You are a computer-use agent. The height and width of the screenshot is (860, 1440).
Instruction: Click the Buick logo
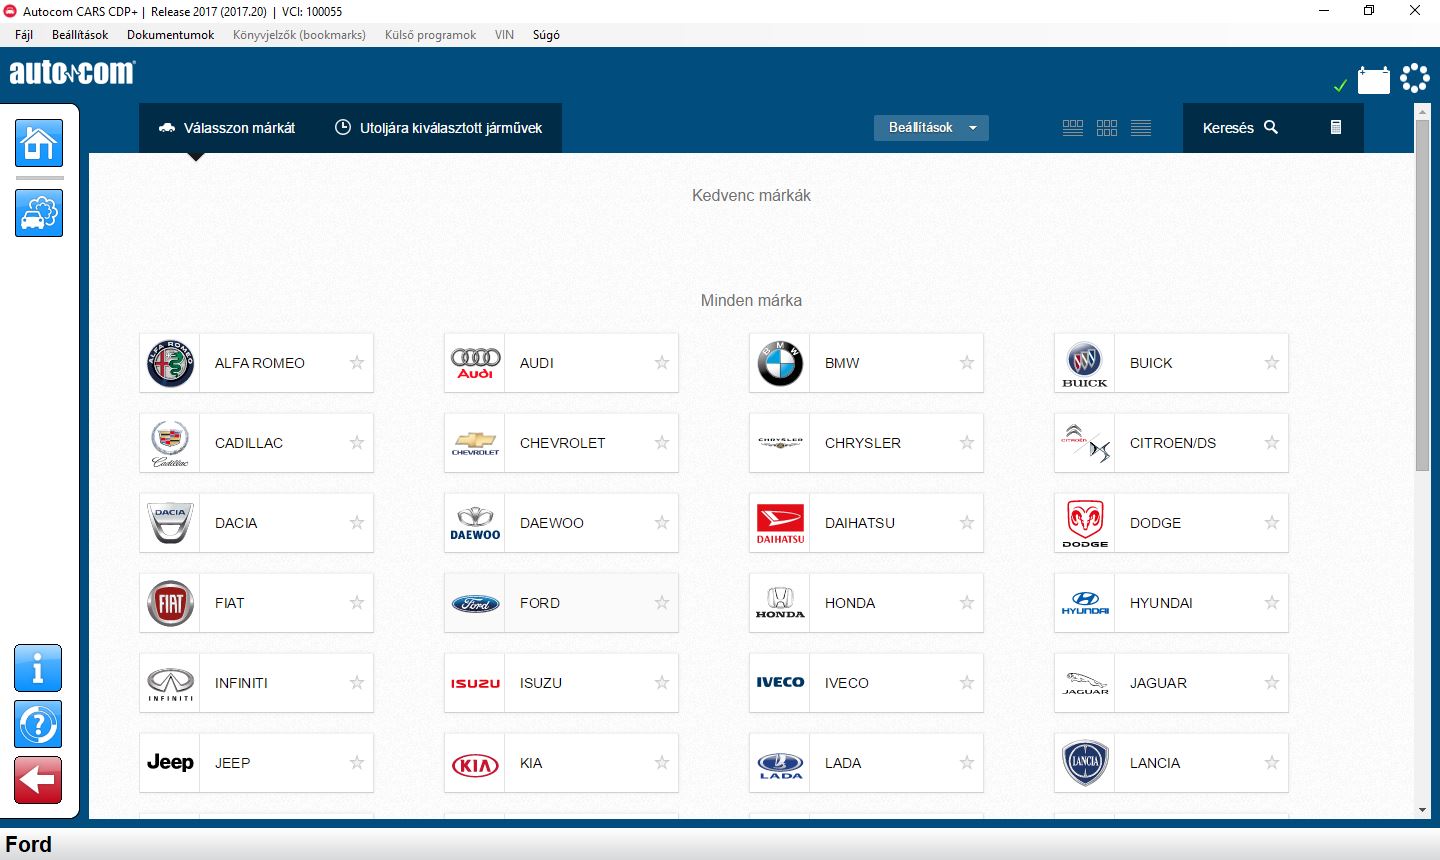(x=1085, y=364)
